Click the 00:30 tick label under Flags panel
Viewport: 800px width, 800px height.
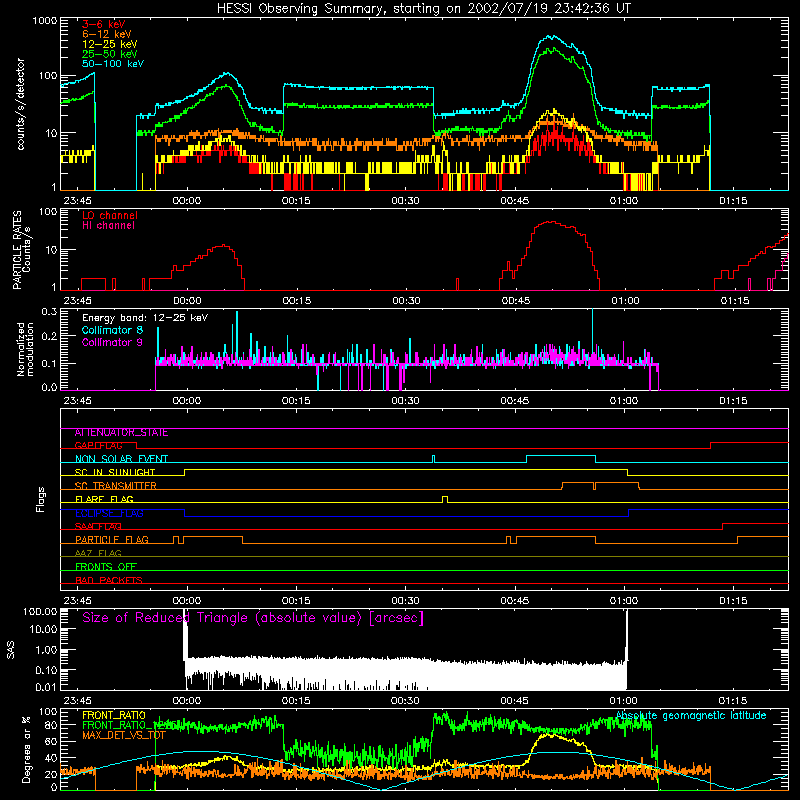coord(405,601)
